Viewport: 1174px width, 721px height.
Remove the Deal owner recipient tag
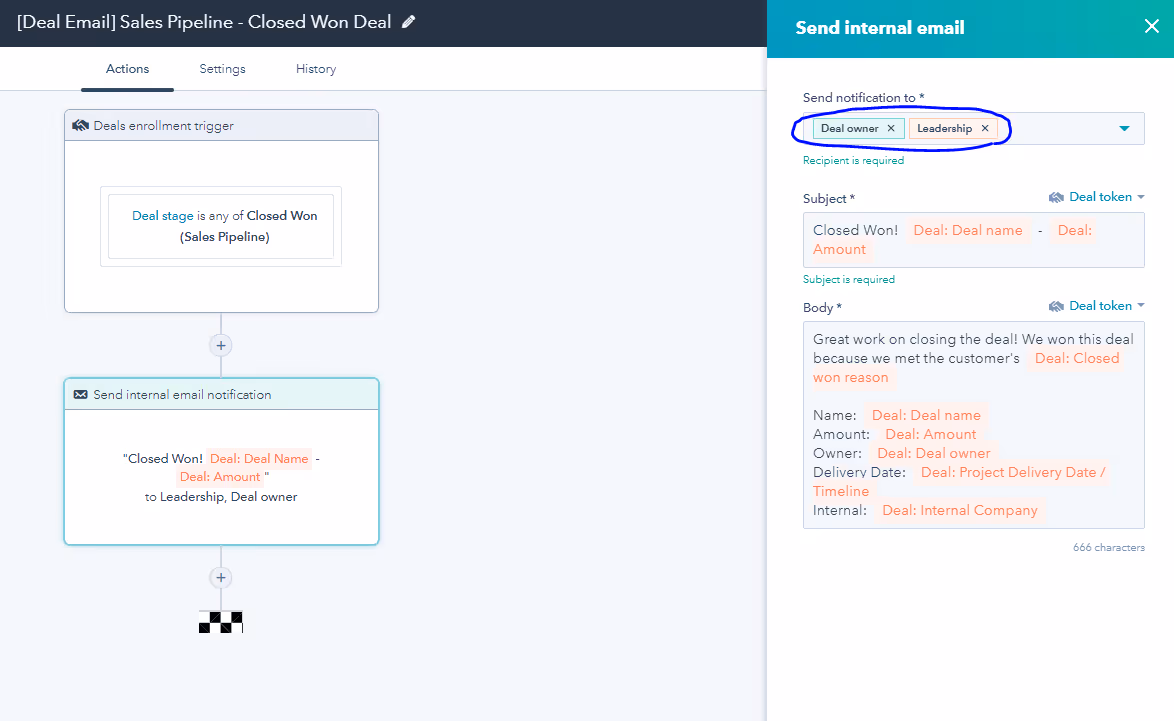tap(890, 128)
